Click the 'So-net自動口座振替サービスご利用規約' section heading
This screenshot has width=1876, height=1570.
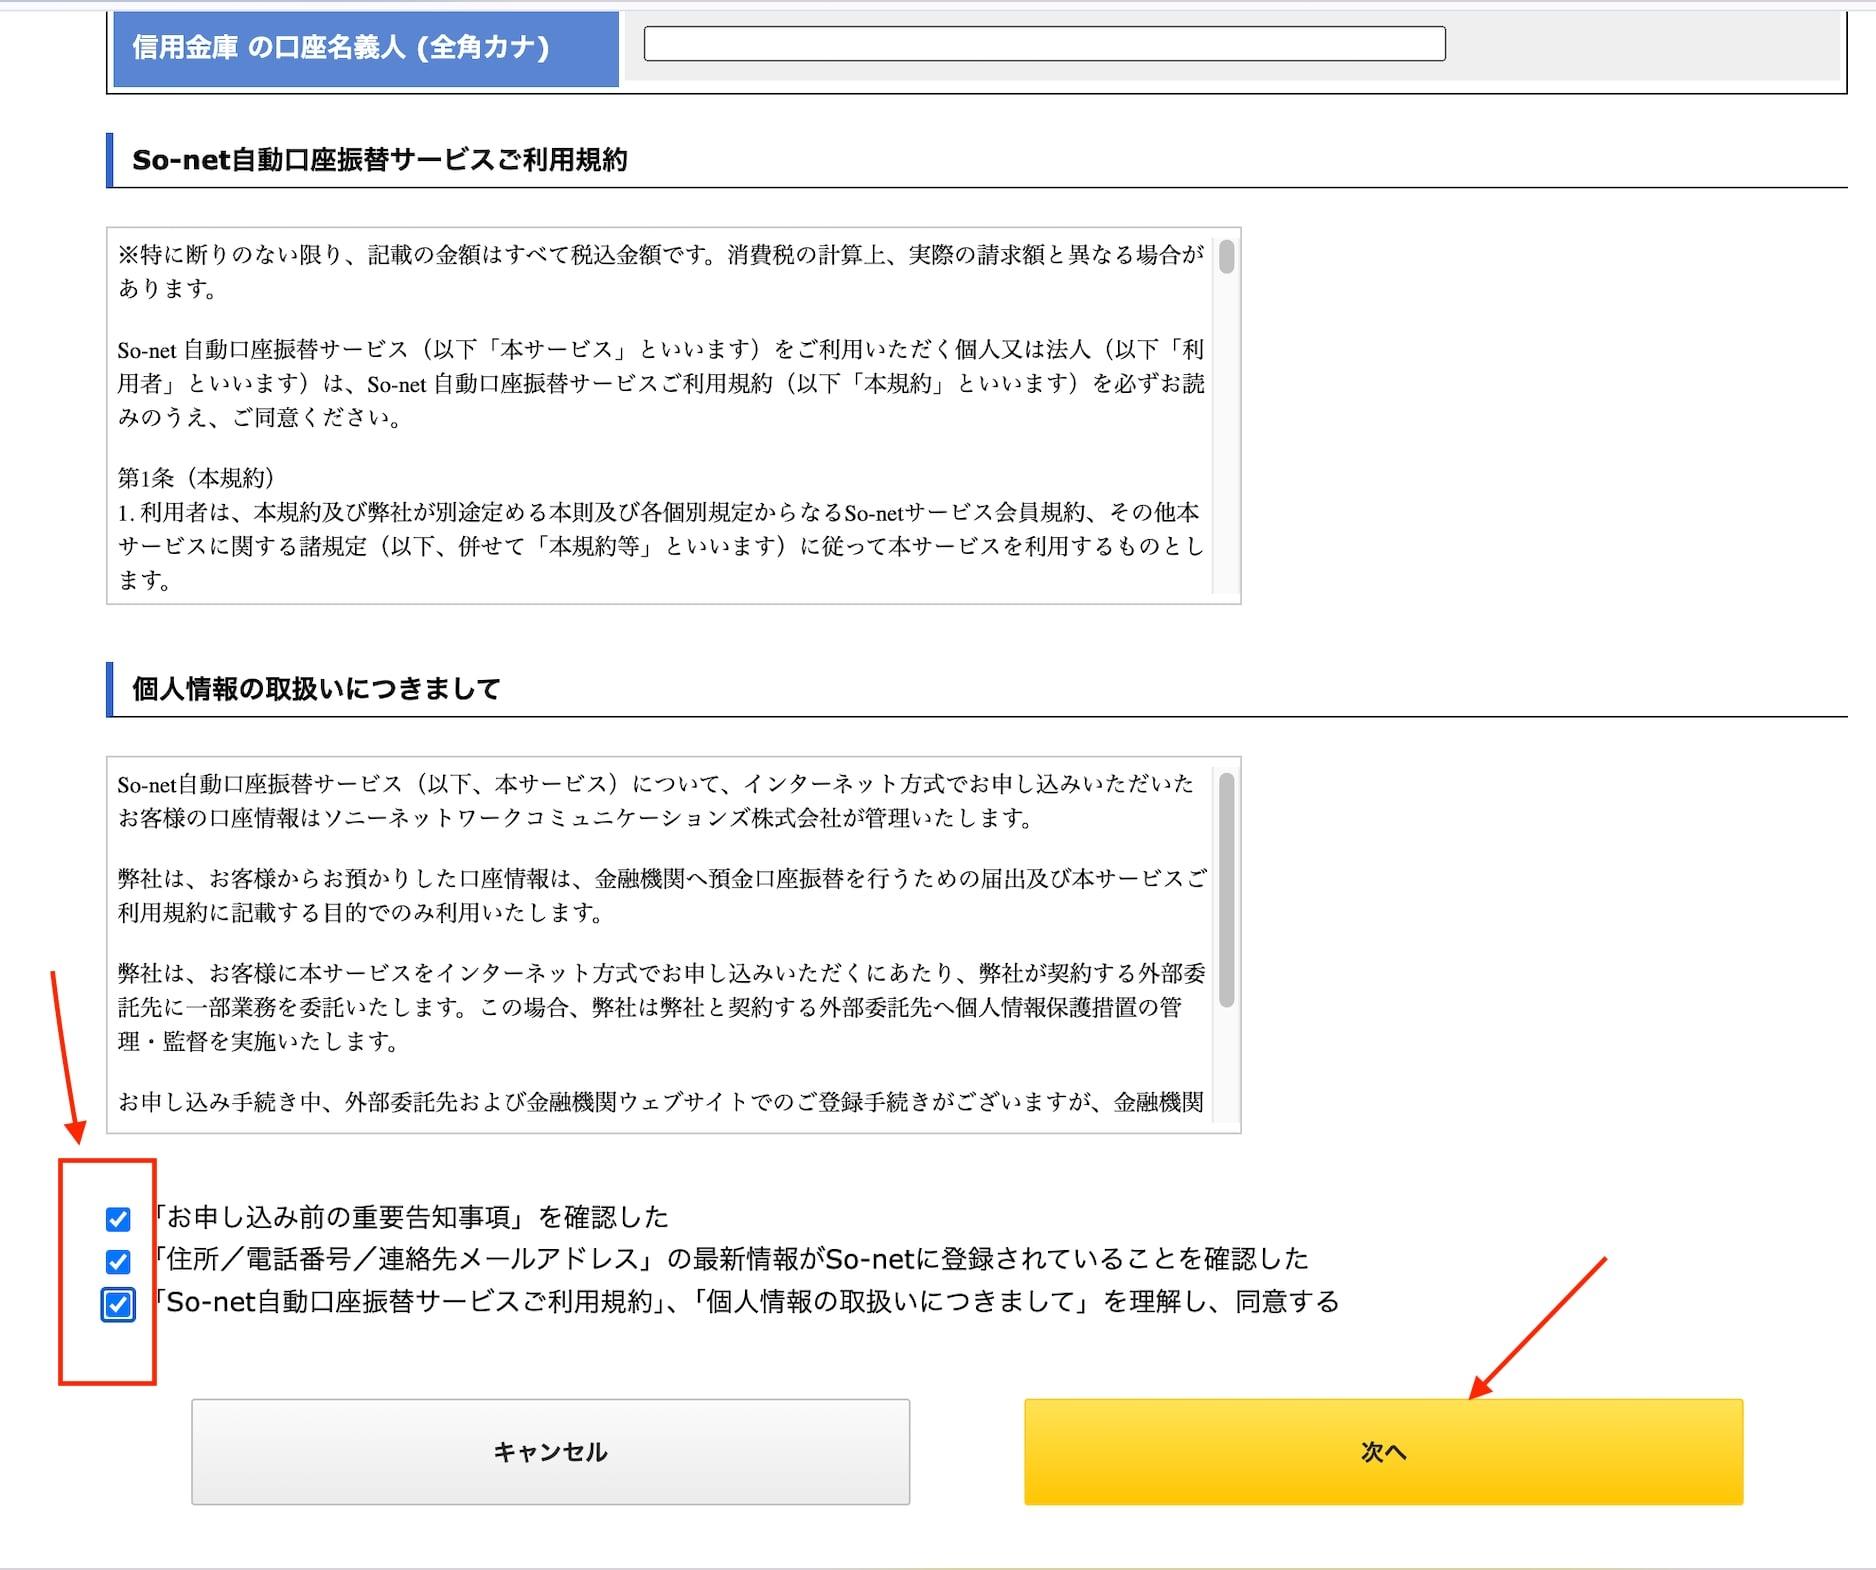(380, 160)
